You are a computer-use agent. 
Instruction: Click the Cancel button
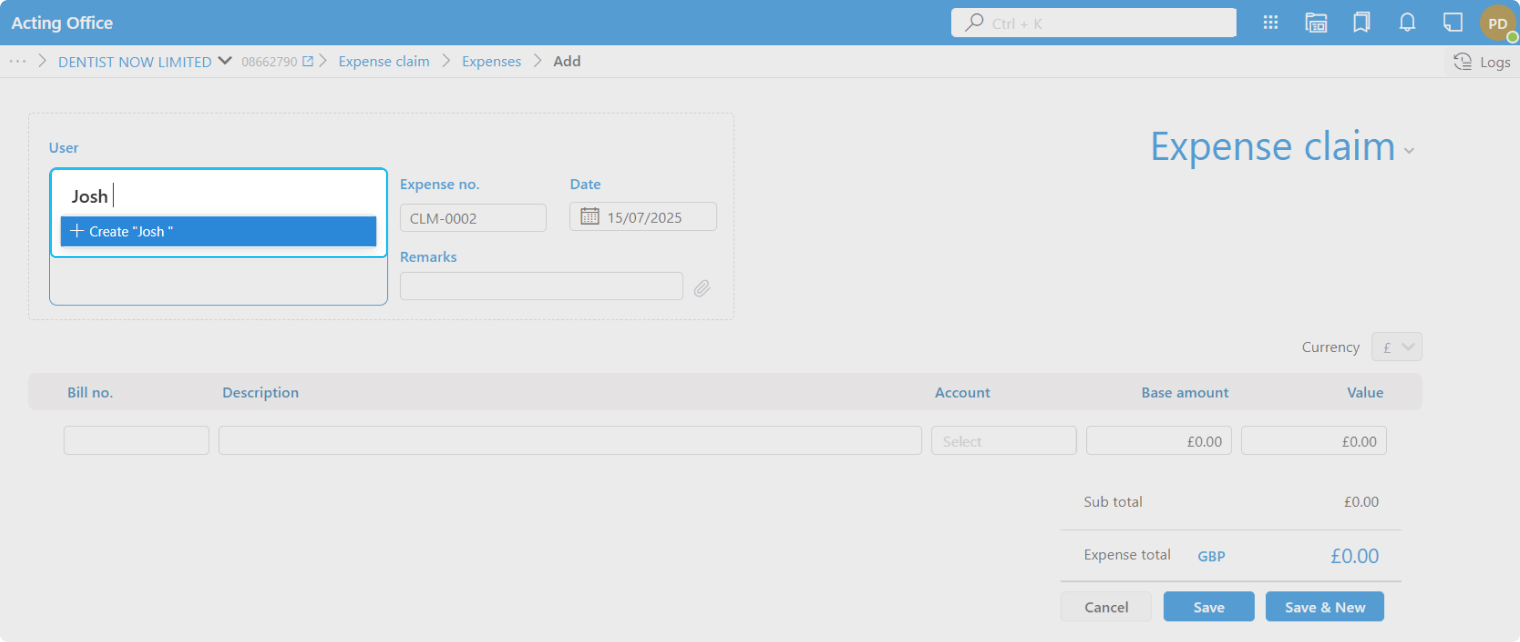pos(1106,607)
